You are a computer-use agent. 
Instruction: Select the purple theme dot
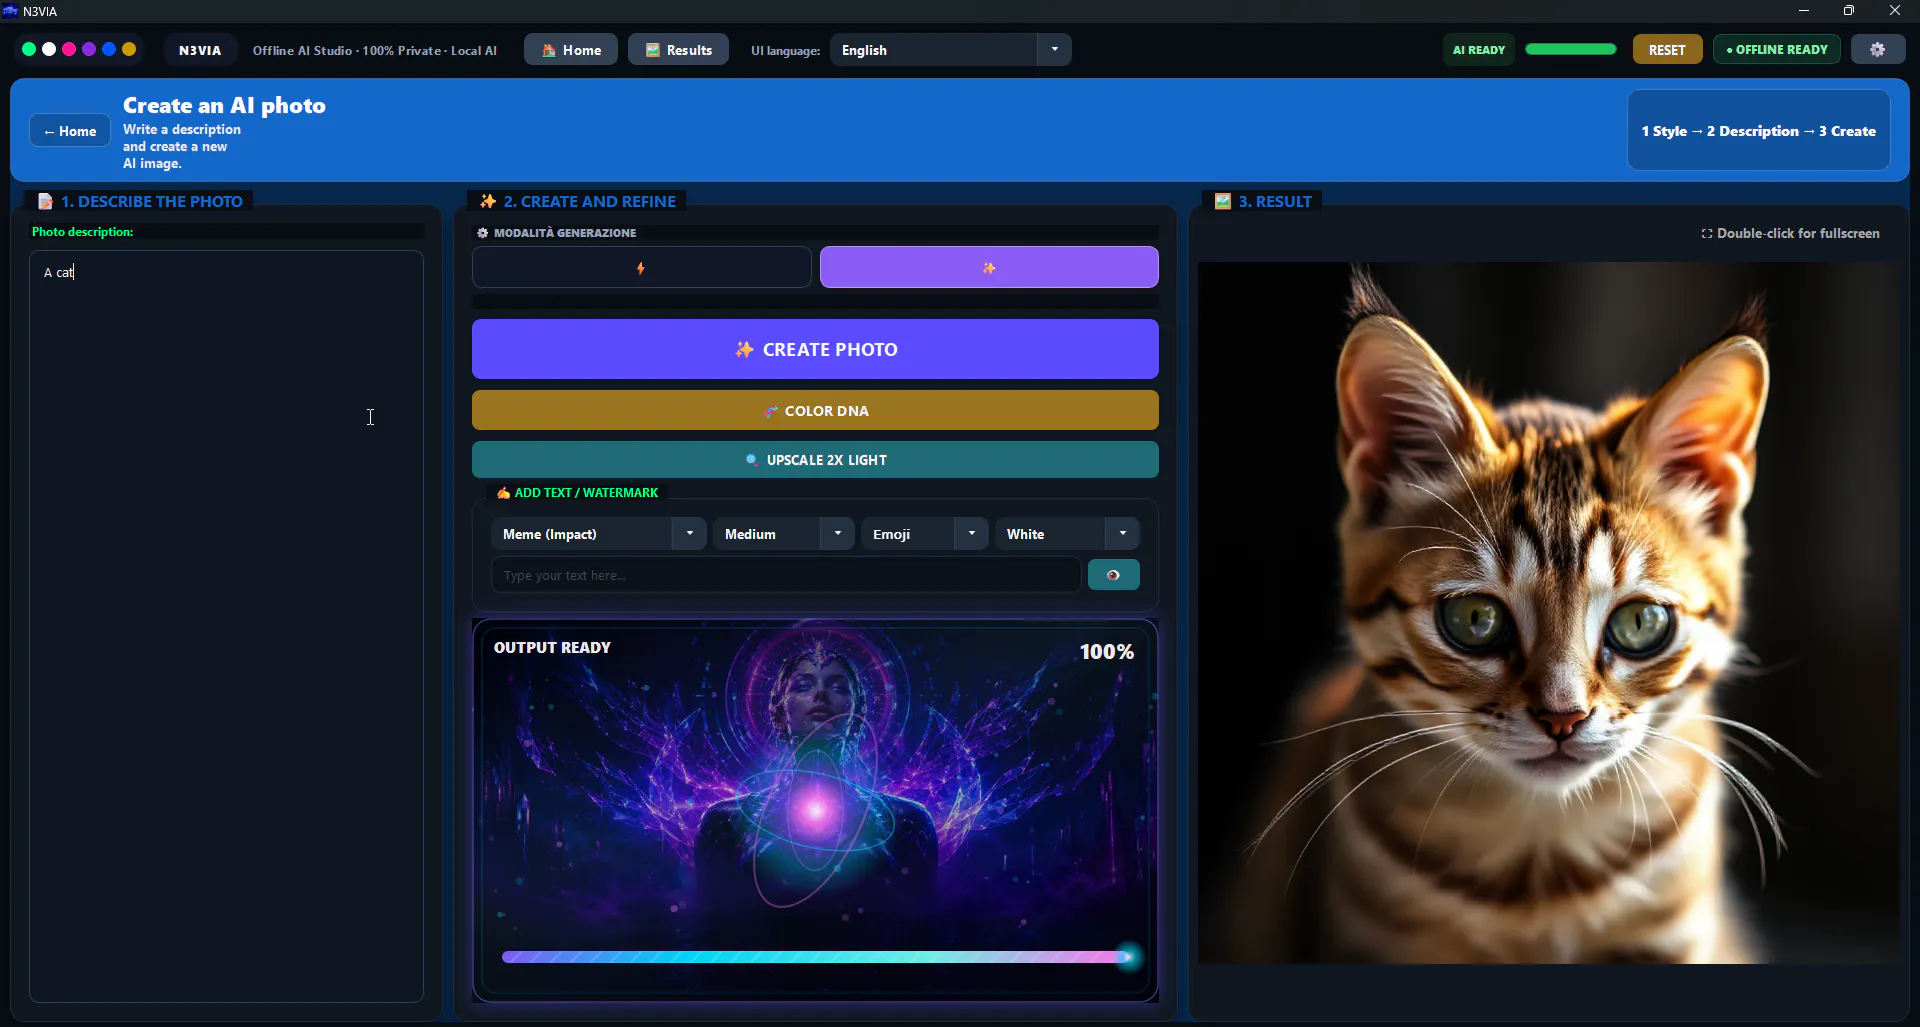tap(89, 49)
